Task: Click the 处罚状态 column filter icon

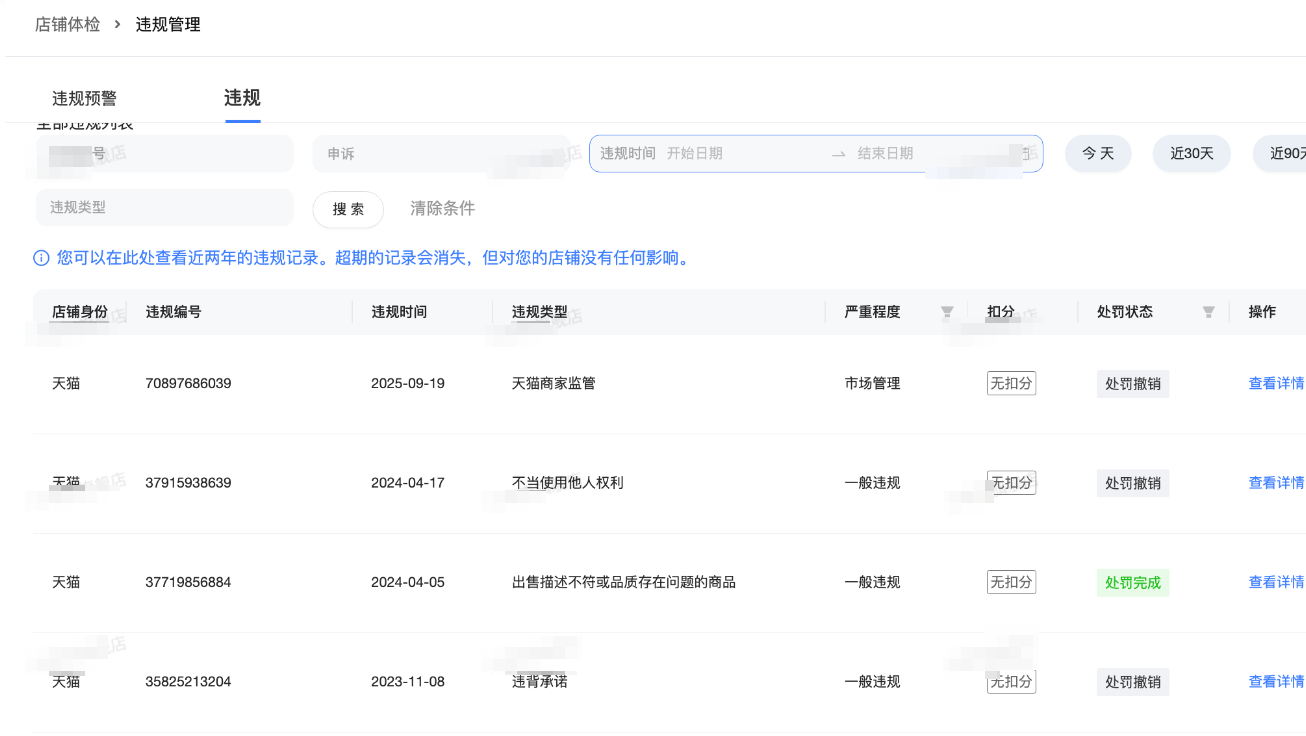Action: pos(1208,312)
